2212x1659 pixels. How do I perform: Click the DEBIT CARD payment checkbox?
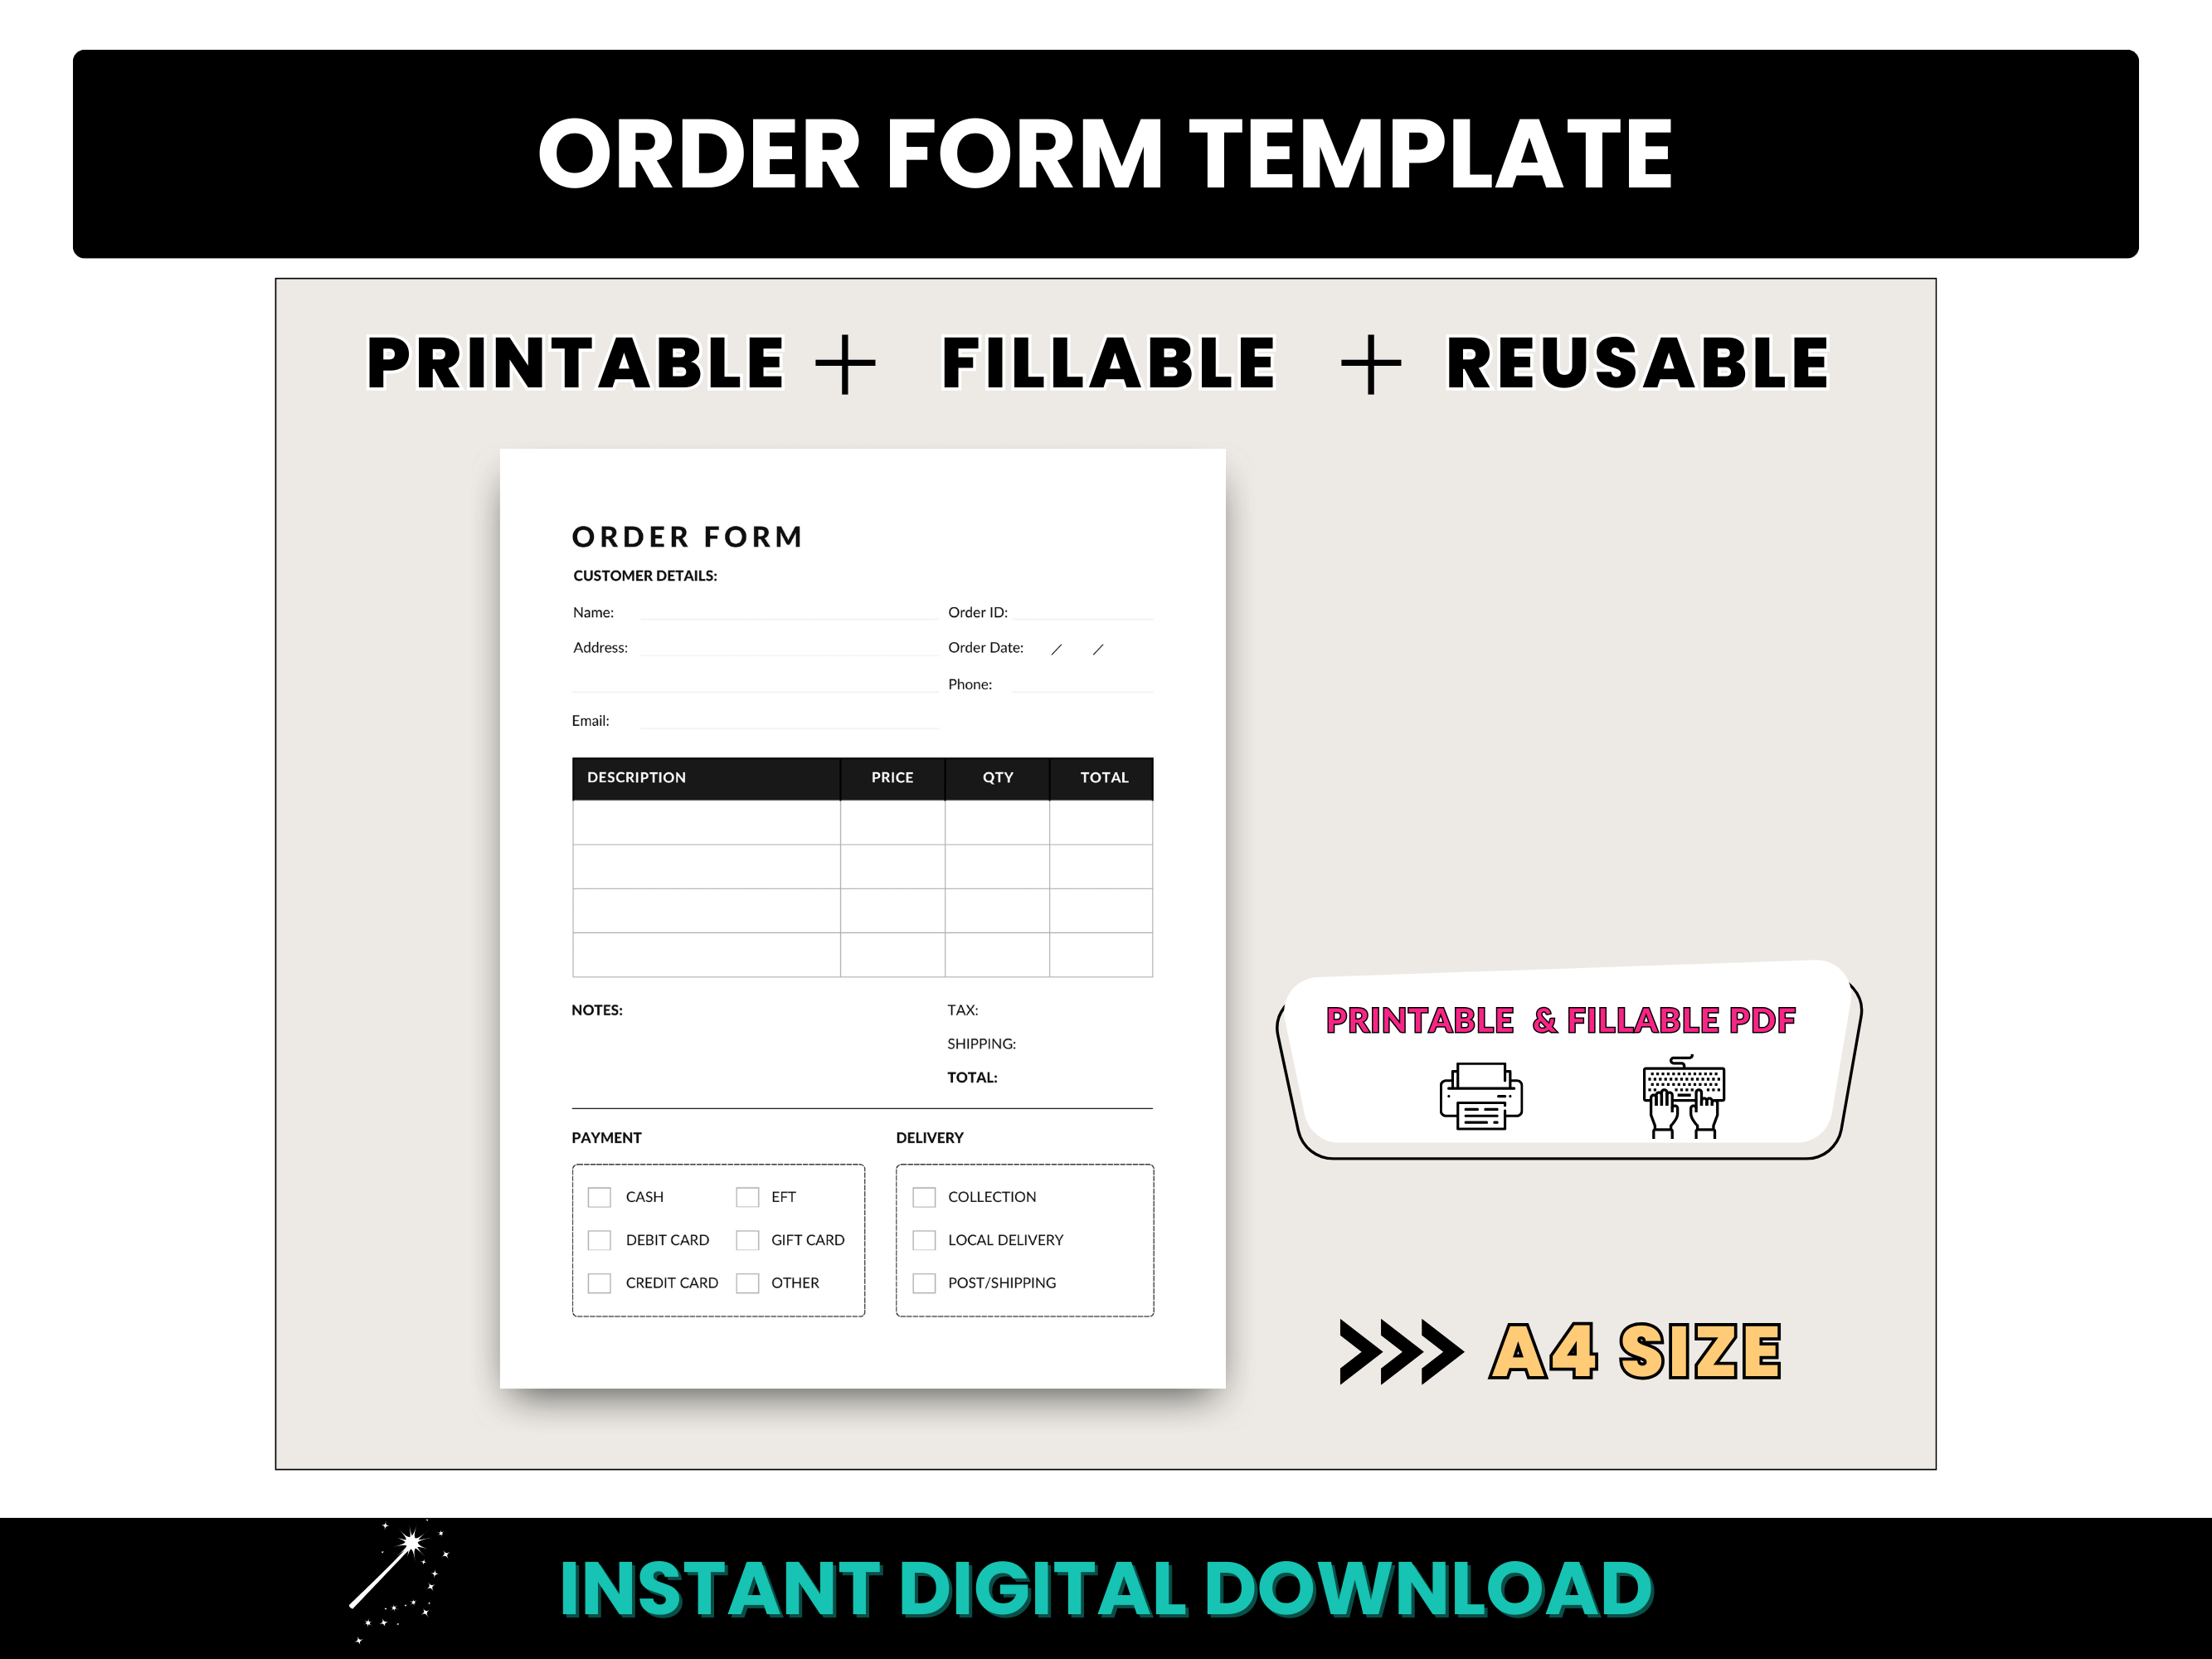click(x=599, y=1241)
